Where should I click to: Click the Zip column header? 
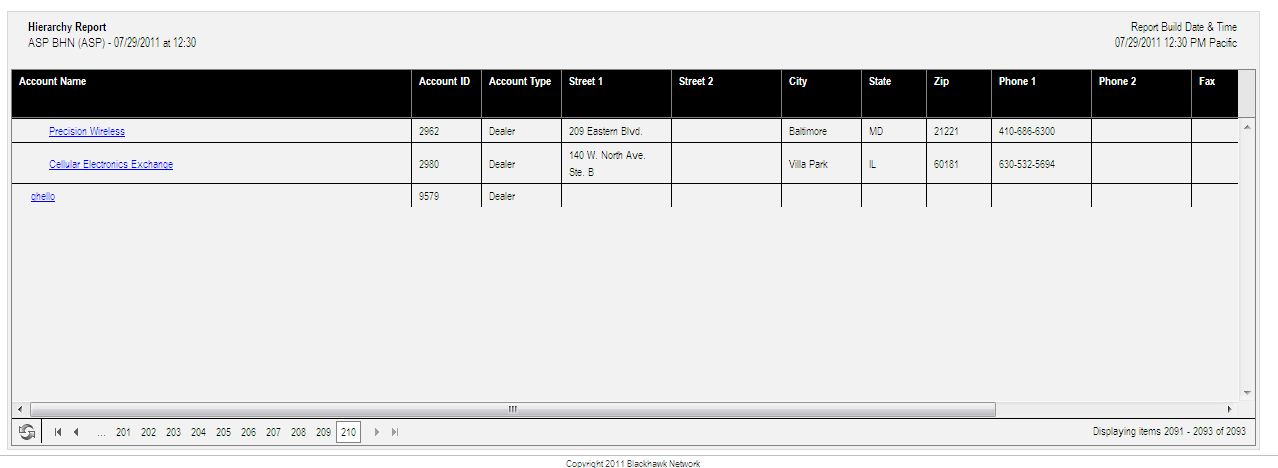coord(959,93)
